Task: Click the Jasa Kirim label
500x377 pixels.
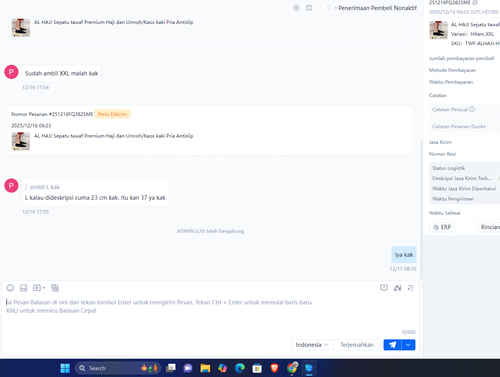Action: click(440, 142)
